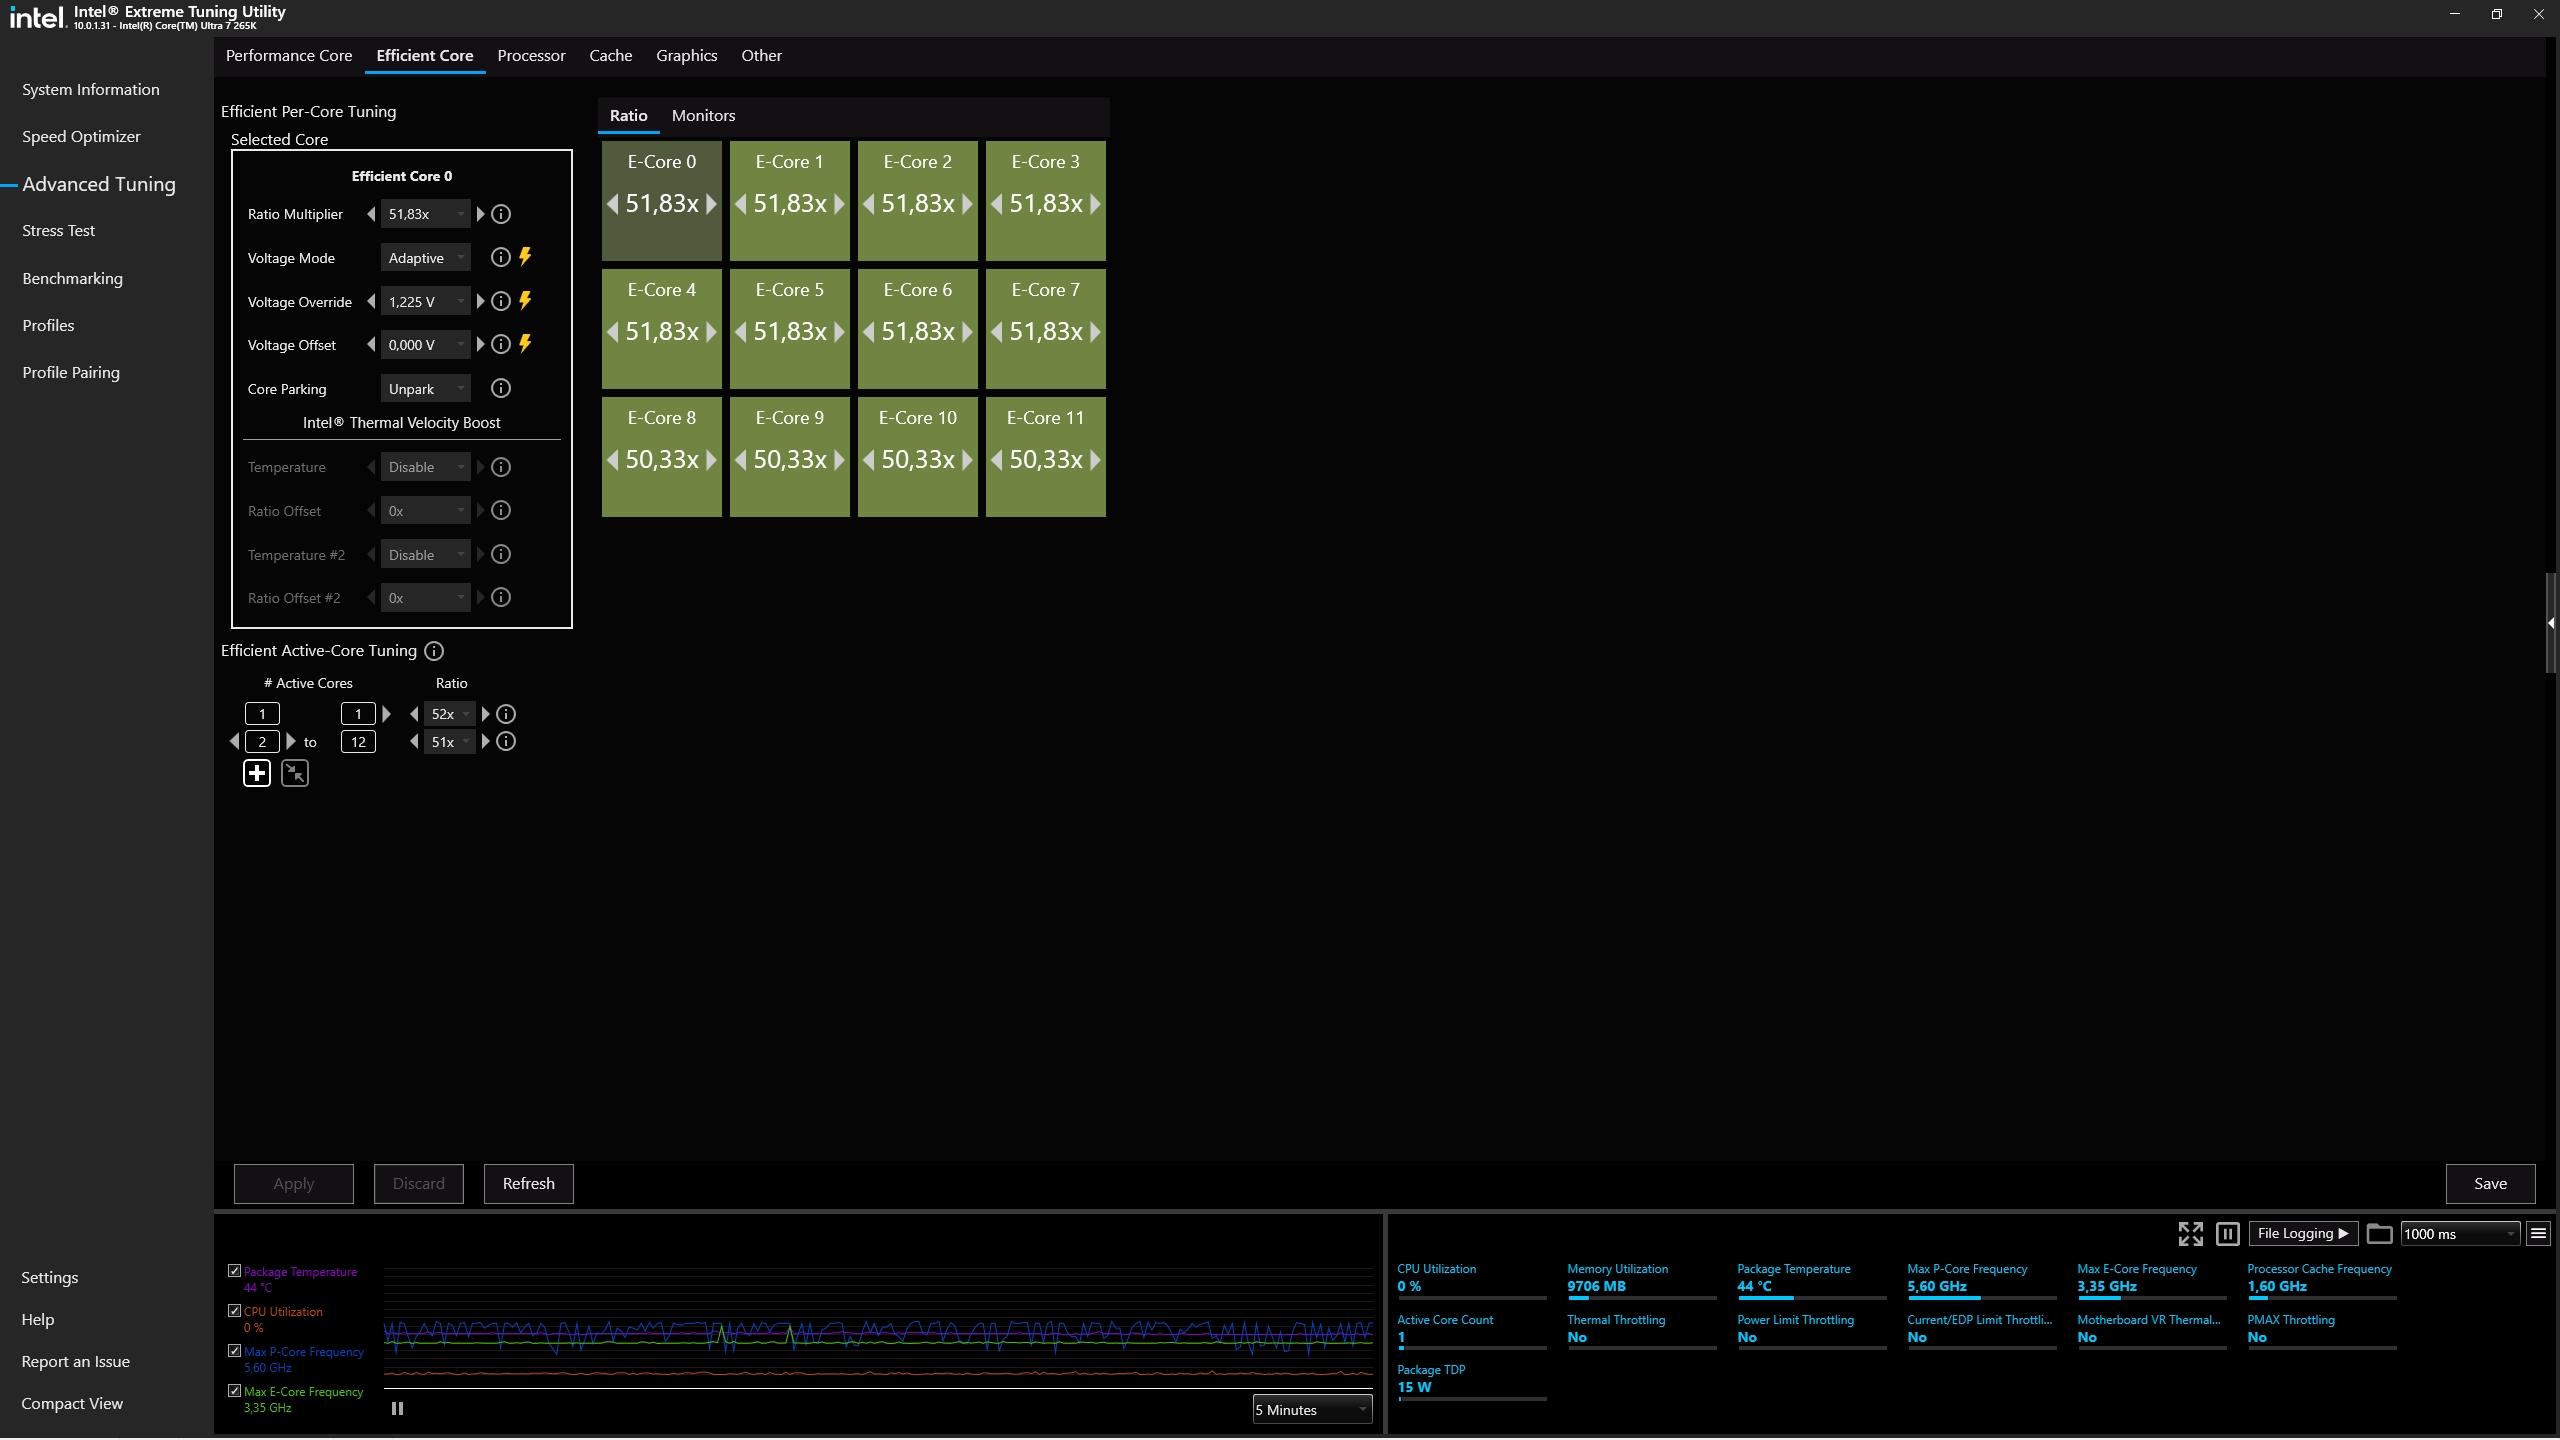
Task: Pause the graph playback
Action: [397, 1408]
